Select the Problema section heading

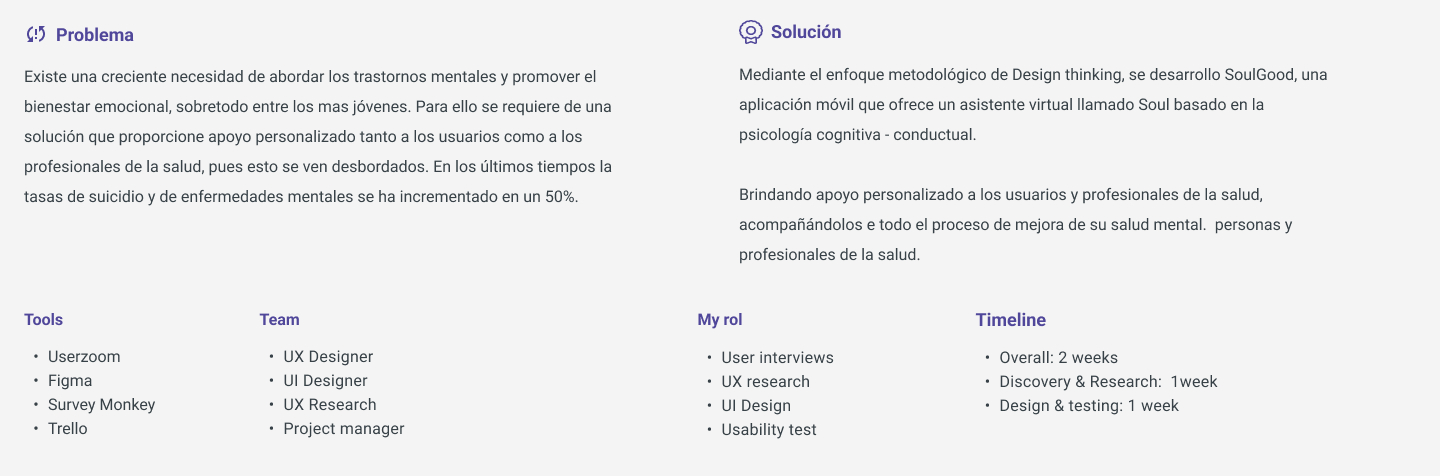coord(94,35)
